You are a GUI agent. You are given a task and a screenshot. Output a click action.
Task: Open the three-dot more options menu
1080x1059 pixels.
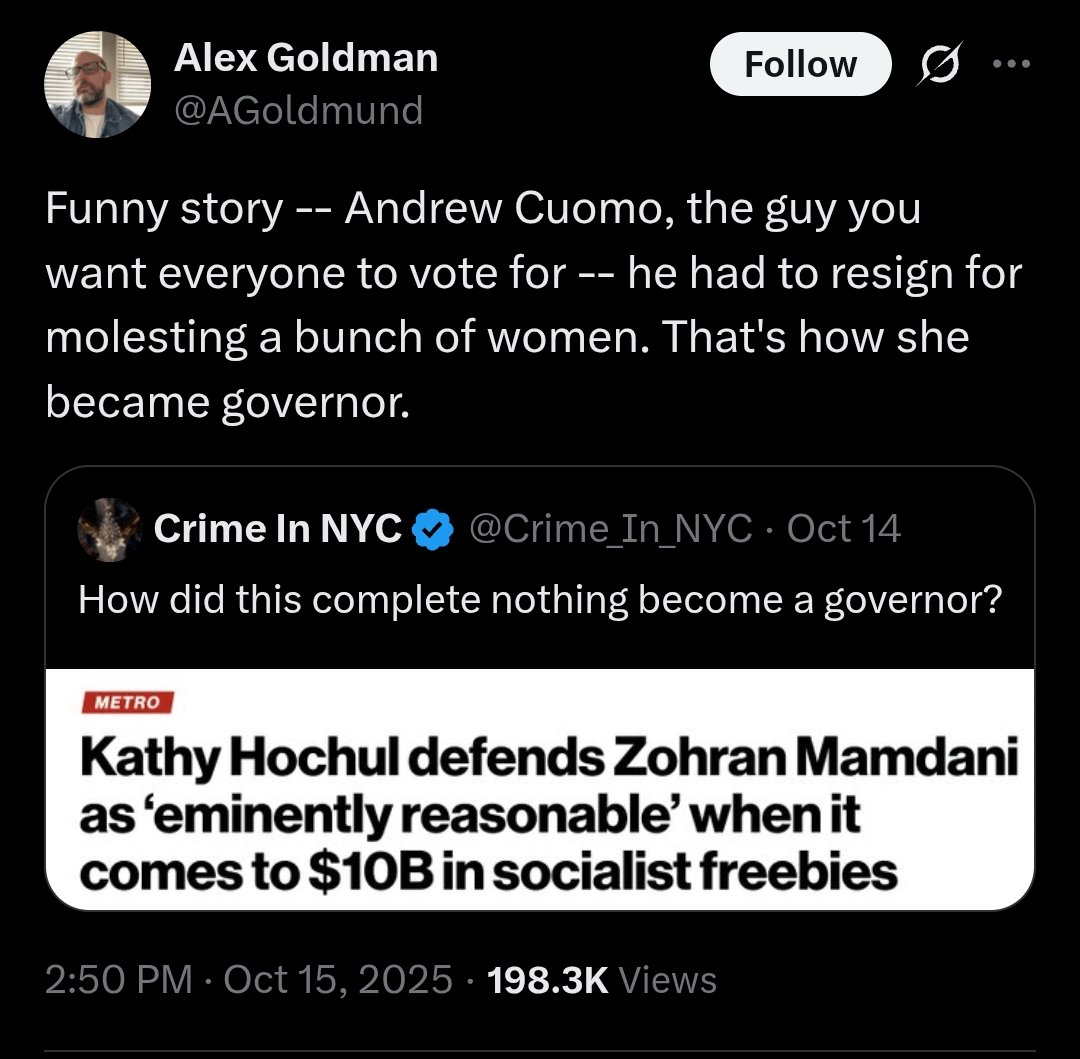(1009, 63)
